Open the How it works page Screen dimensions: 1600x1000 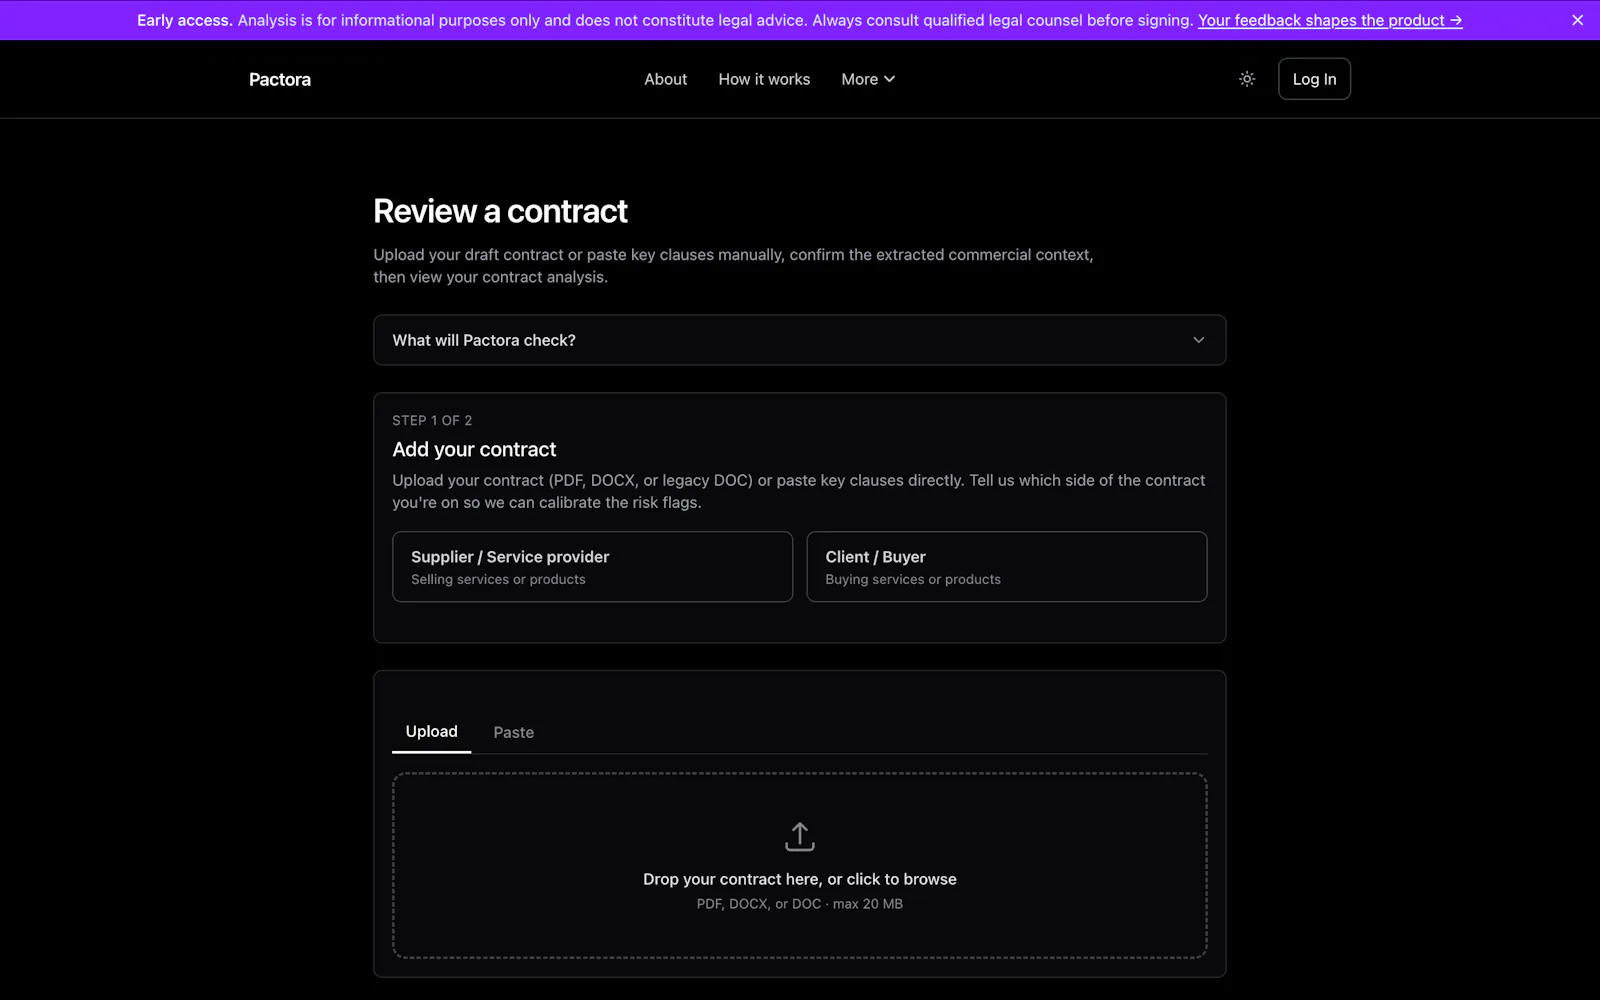(x=764, y=79)
